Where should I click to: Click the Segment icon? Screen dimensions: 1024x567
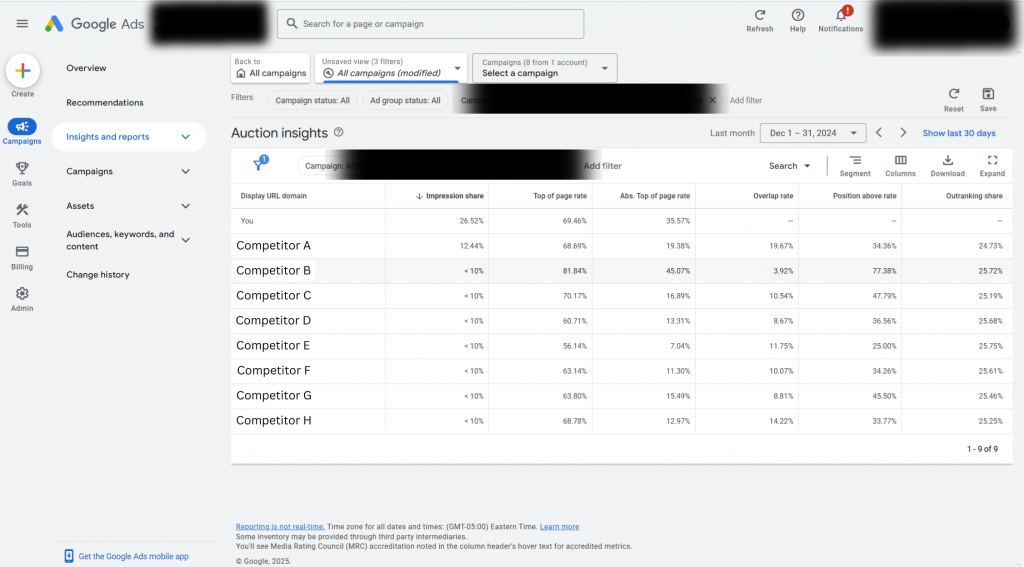(x=855, y=161)
